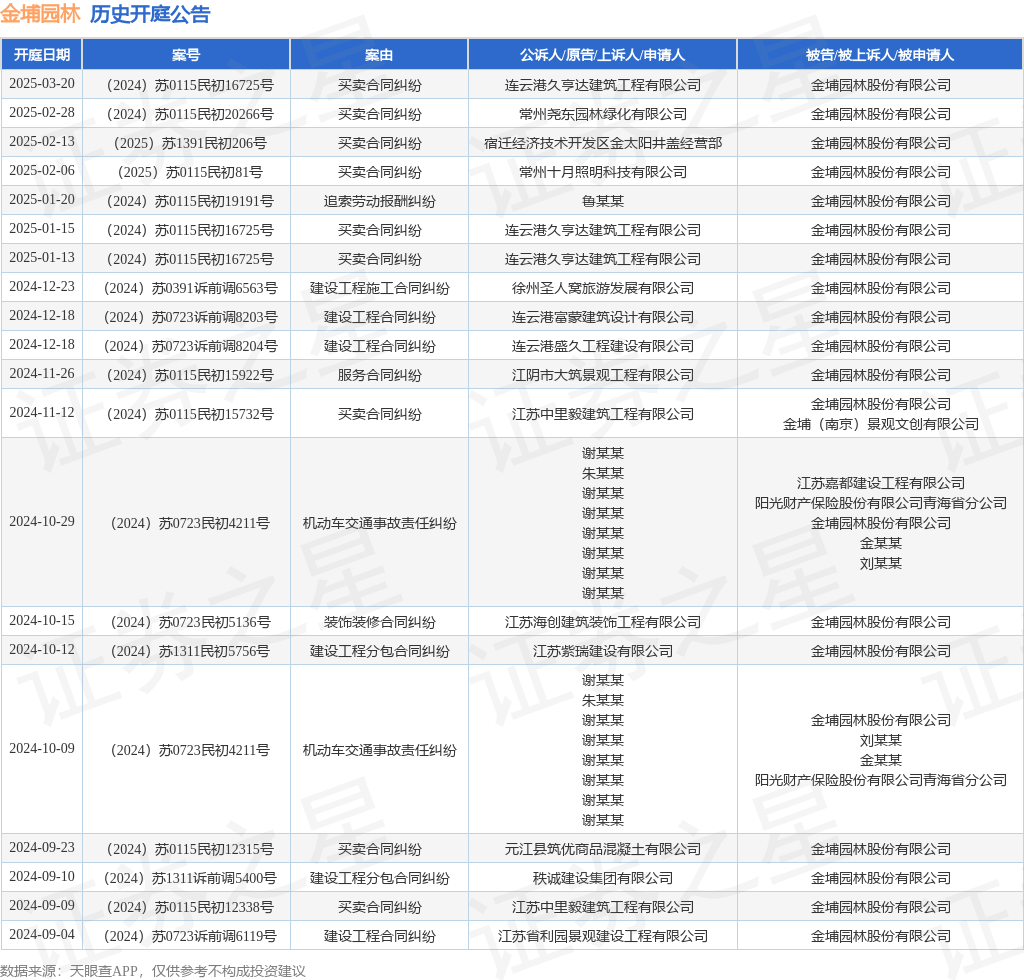
Task: Click plaintiff 江苏紫瑞建设有限公司
Action: tap(603, 651)
